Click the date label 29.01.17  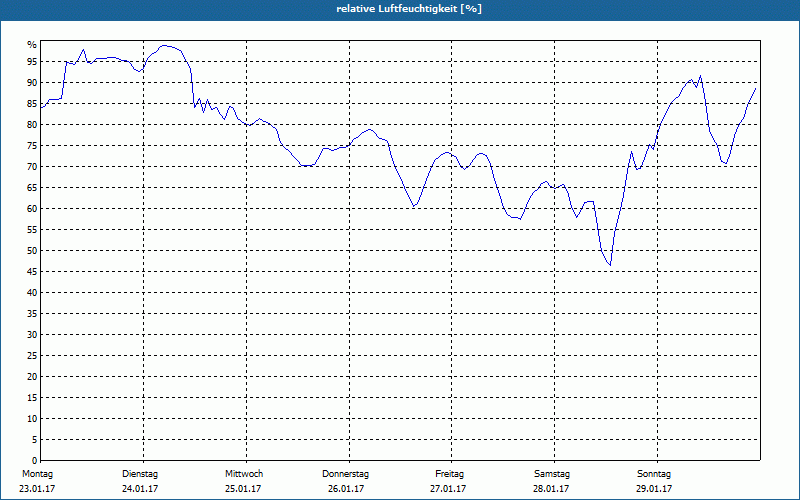click(654, 489)
